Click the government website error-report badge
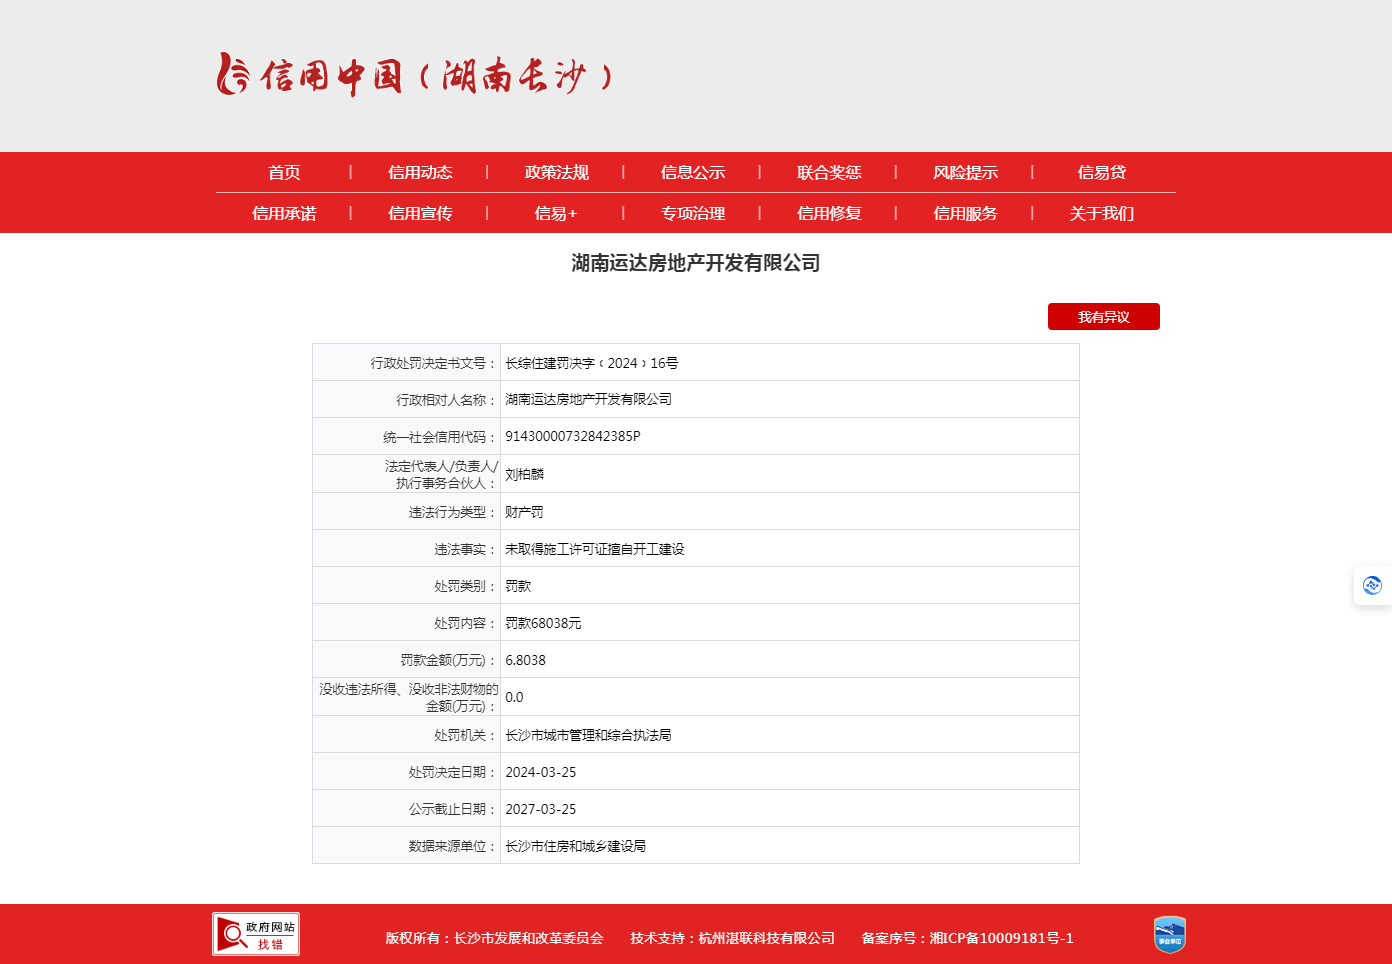Viewport: 1392px width, 964px height. coord(256,934)
